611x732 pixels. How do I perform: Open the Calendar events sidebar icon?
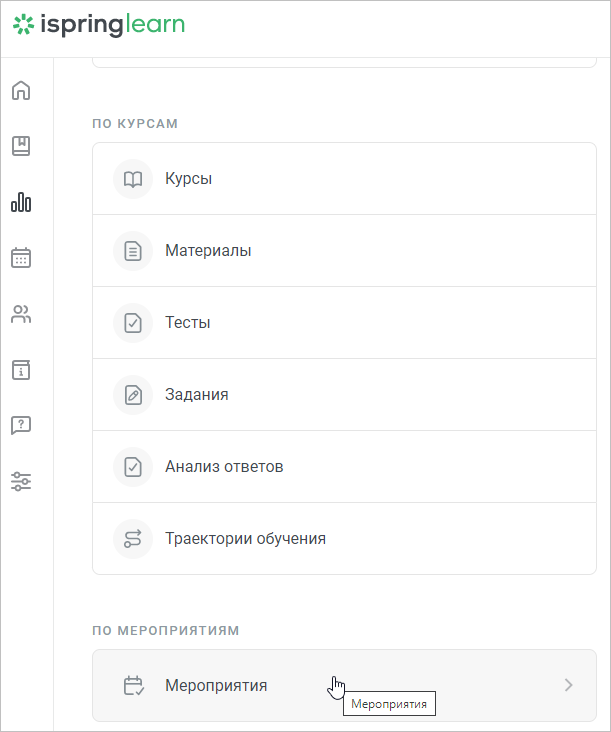pyautogui.click(x=21, y=258)
